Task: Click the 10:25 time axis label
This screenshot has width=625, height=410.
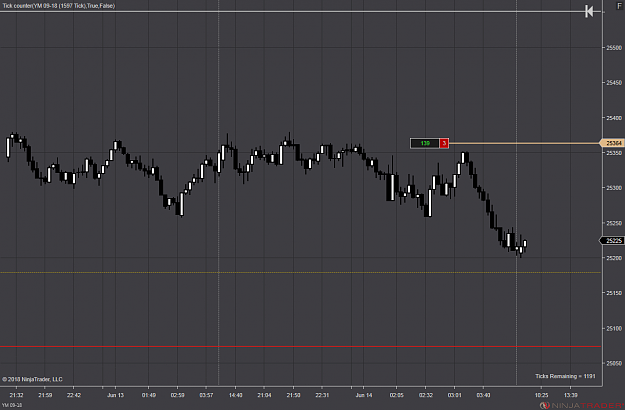Action: (x=541, y=395)
